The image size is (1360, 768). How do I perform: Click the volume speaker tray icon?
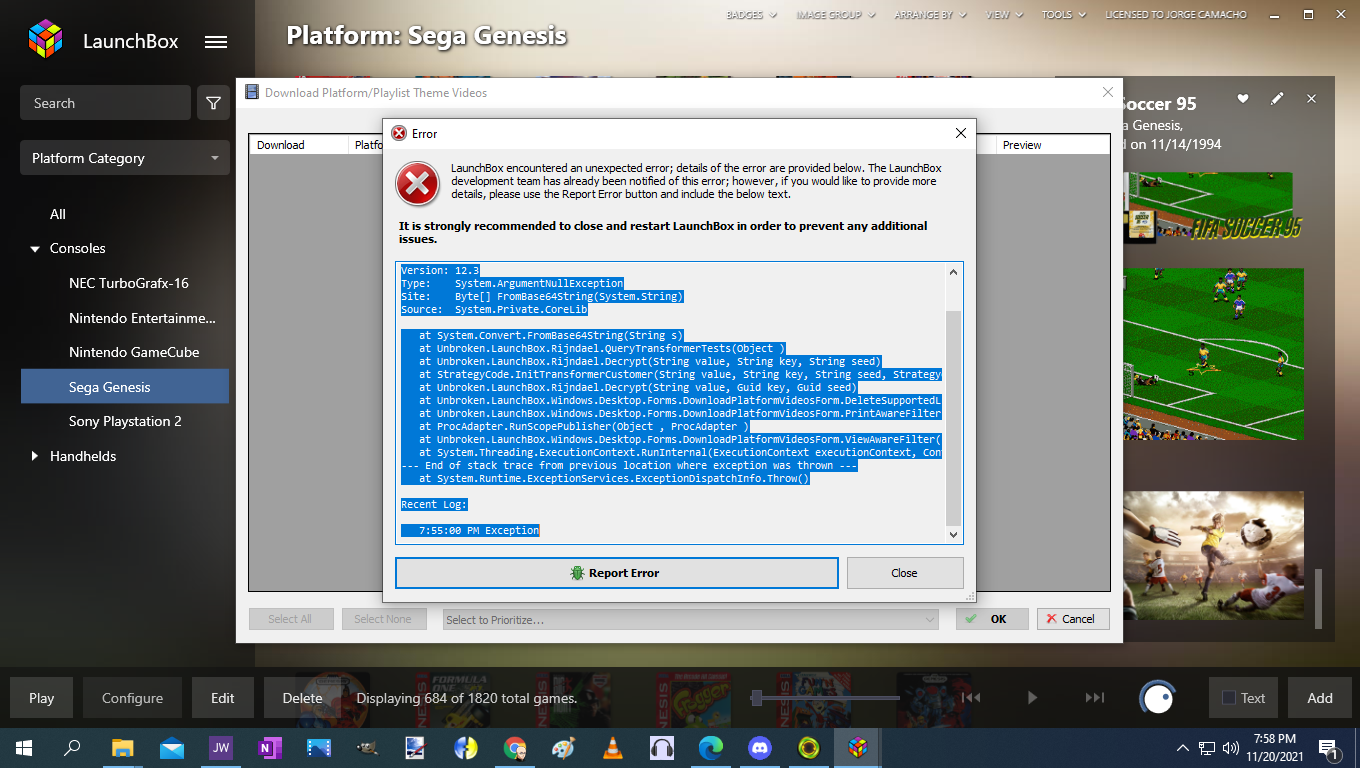tap(1231, 748)
